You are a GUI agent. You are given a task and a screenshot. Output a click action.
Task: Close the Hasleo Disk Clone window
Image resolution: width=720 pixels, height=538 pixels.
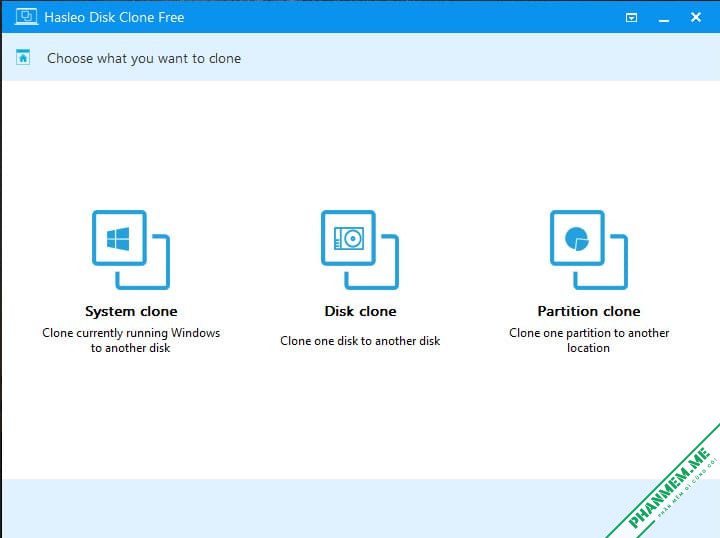coord(696,17)
